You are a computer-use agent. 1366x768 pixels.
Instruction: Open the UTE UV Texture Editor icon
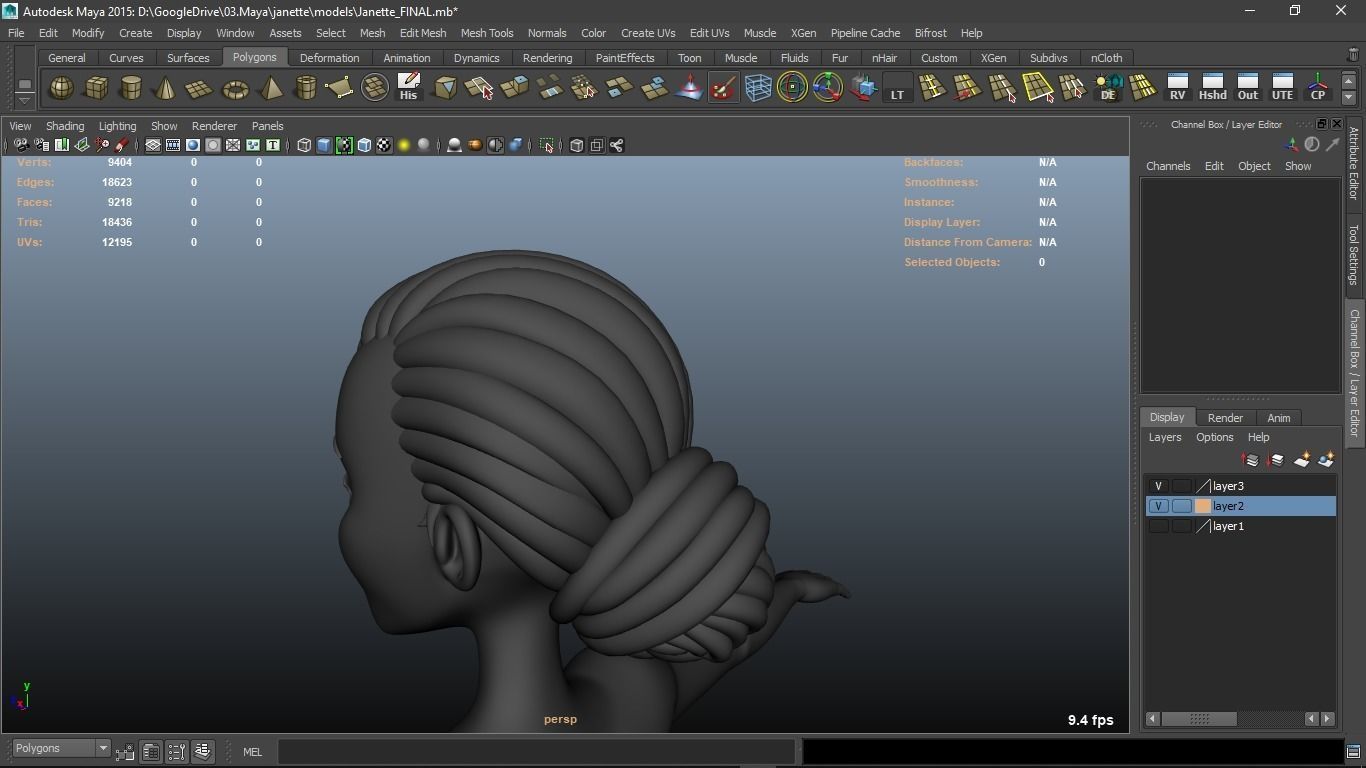point(1283,88)
